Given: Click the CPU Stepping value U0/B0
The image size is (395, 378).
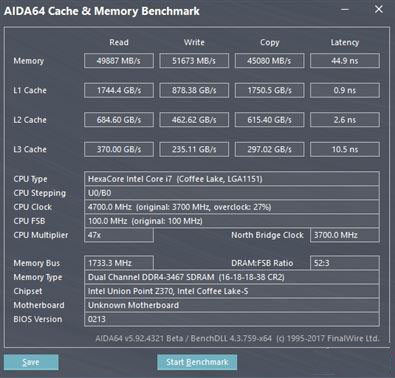Looking at the screenshot, I should point(232,193).
